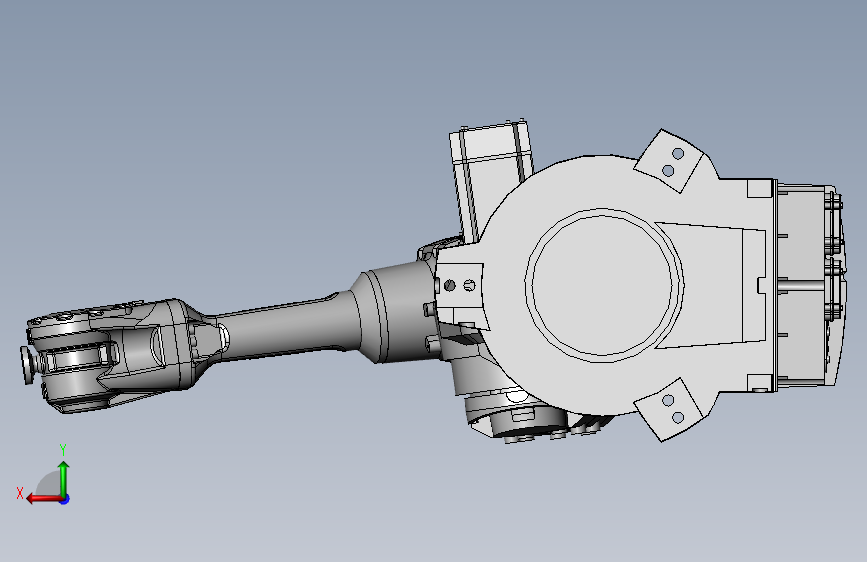This screenshot has width=867, height=562.
Task: Click the blue Z axis dot of the triad
Action: (65, 499)
